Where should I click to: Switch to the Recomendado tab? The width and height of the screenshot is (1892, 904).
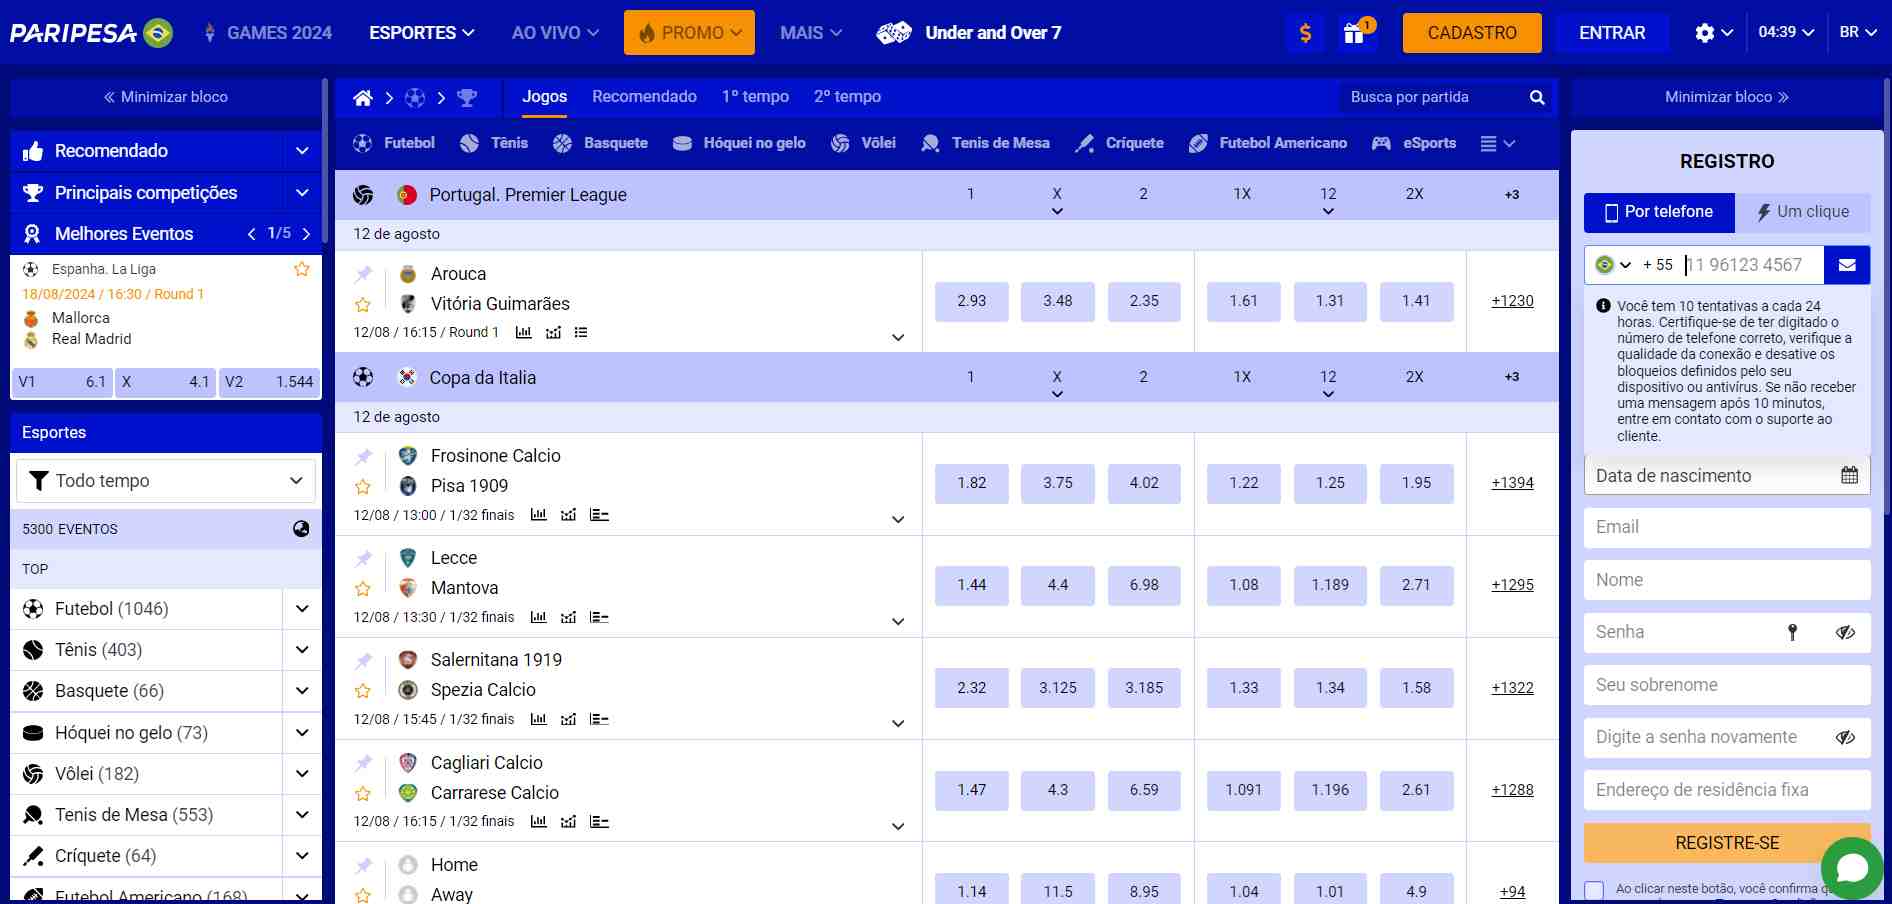coord(644,97)
